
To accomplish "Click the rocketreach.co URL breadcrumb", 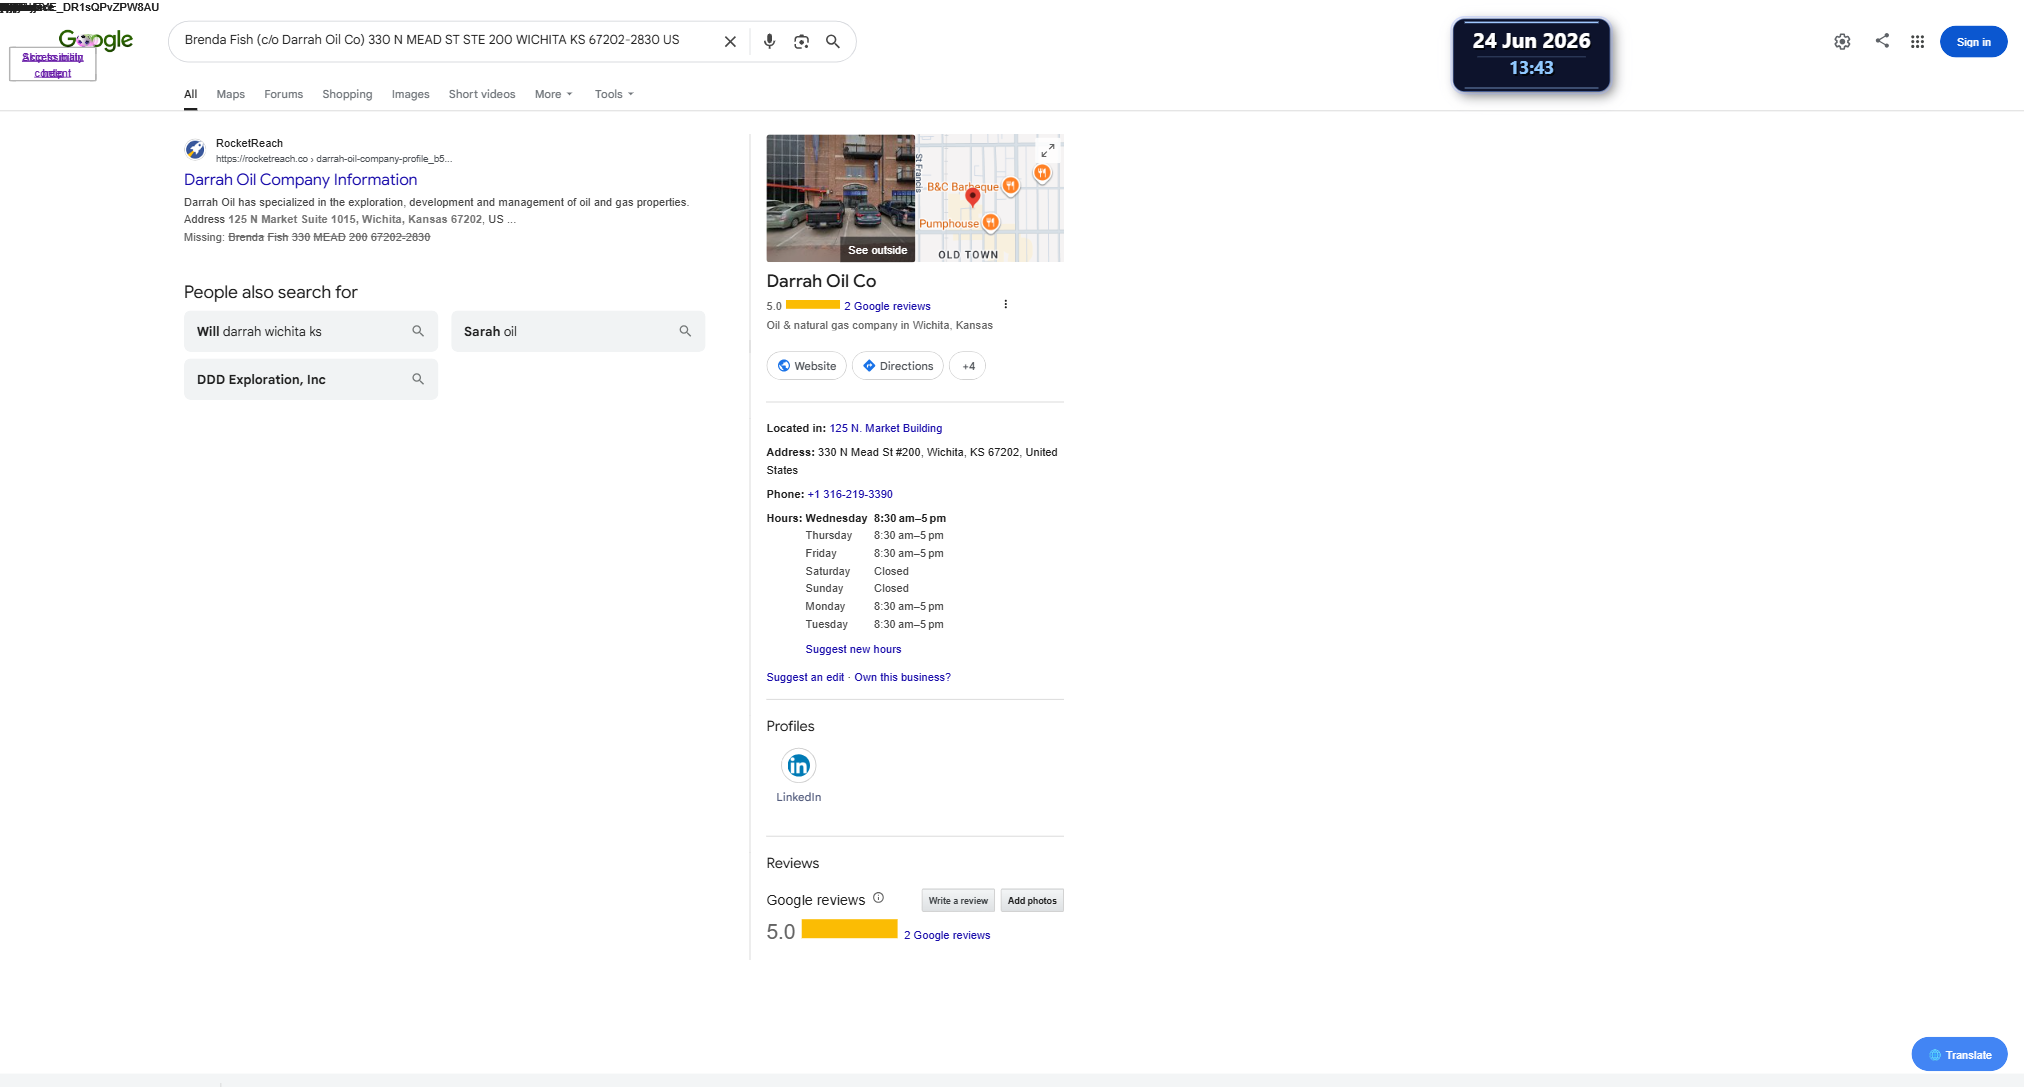I will [x=334, y=159].
